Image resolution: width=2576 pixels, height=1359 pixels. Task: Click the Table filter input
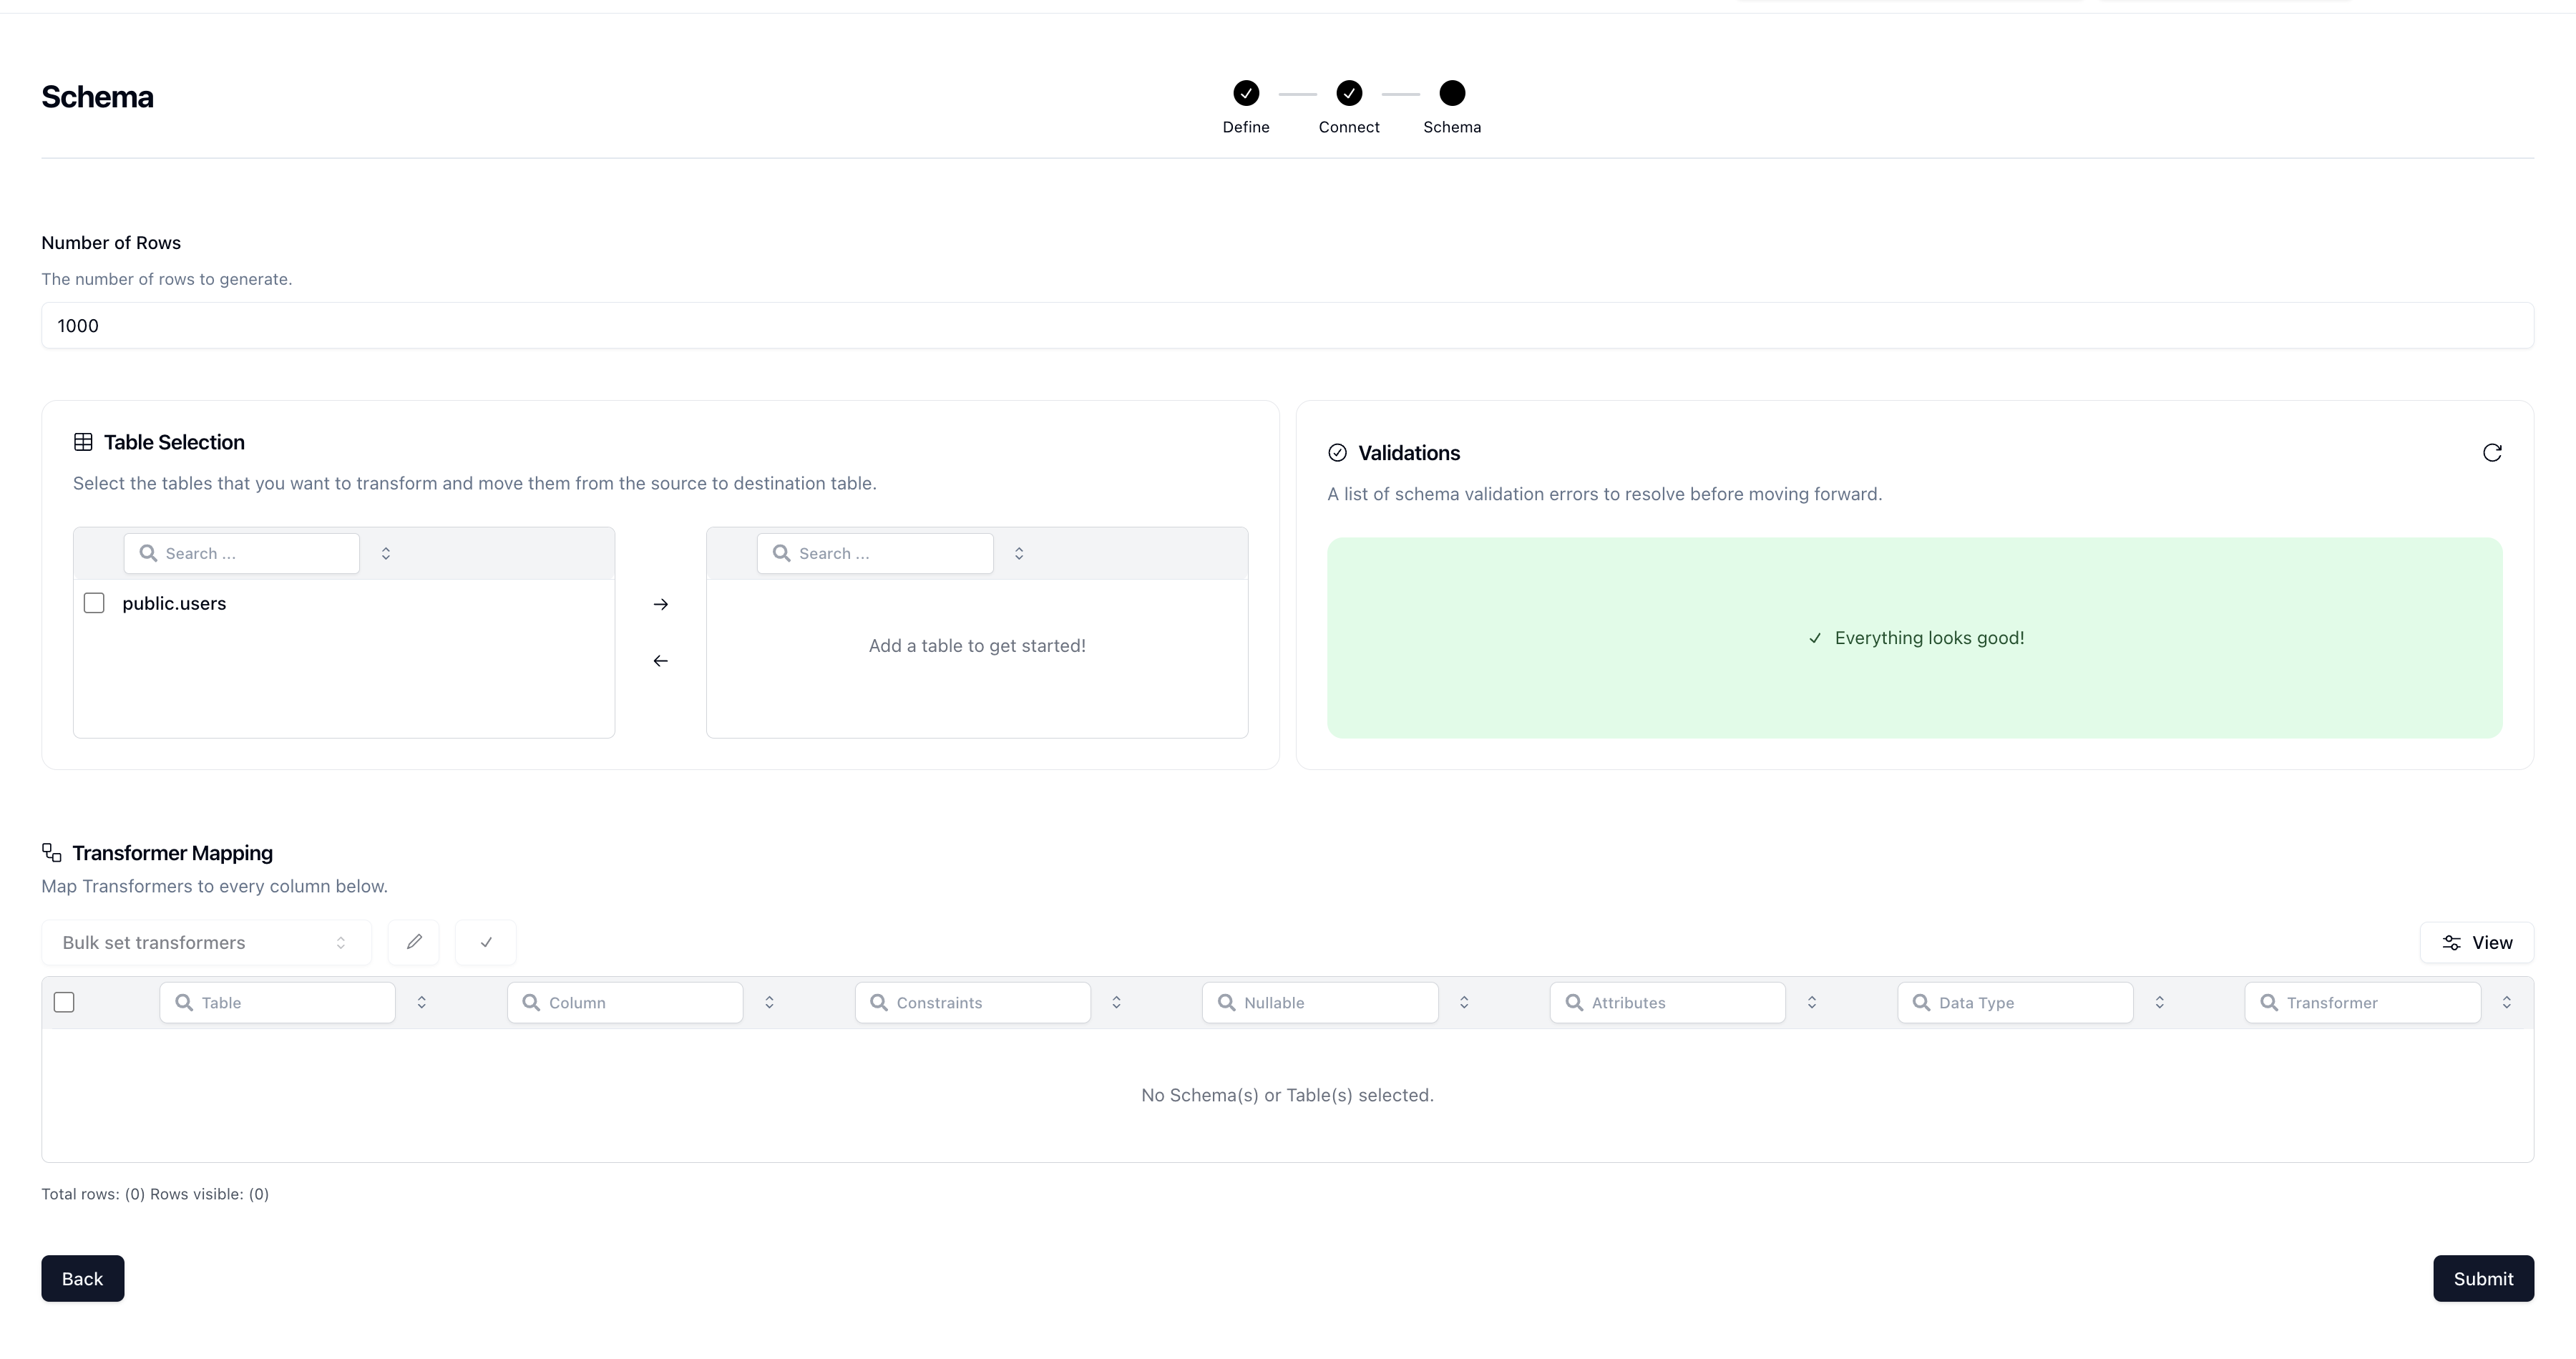coord(277,1002)
